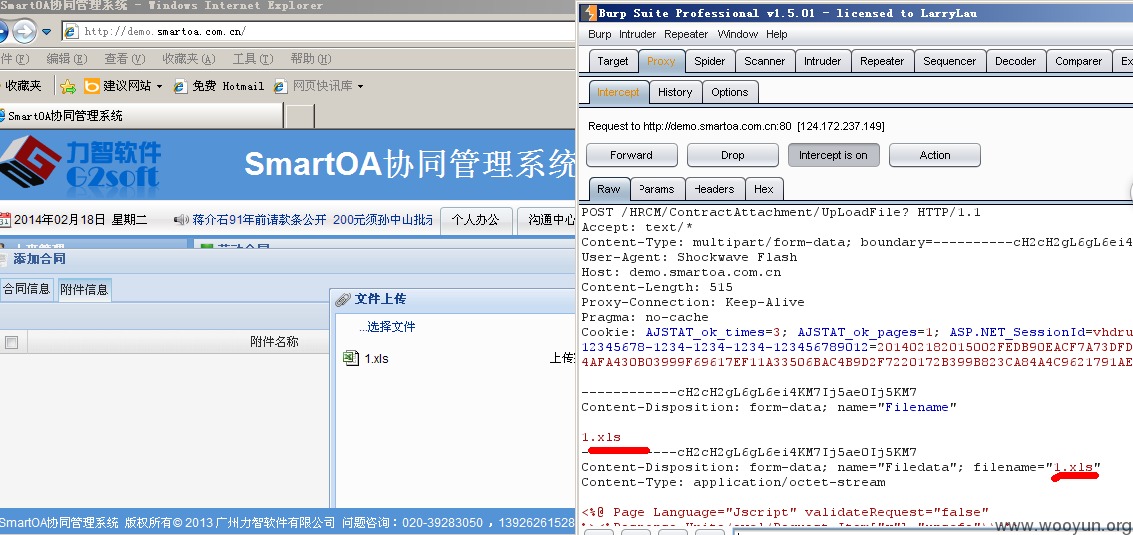Select the Headers request view tab
1133x535 pixels.
714,189
